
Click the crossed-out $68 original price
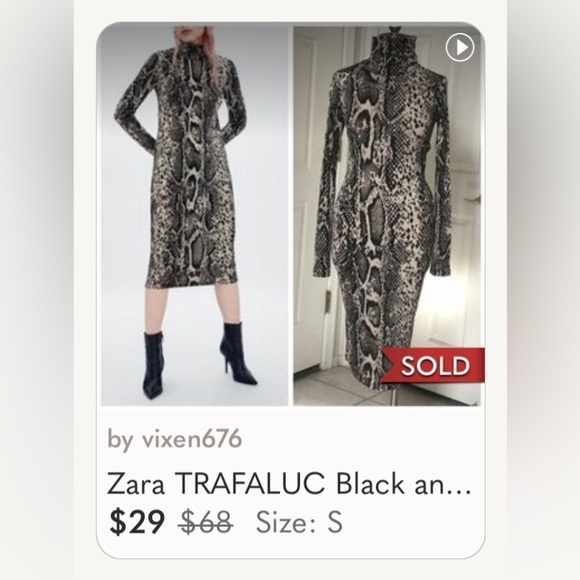coord(205,522)
